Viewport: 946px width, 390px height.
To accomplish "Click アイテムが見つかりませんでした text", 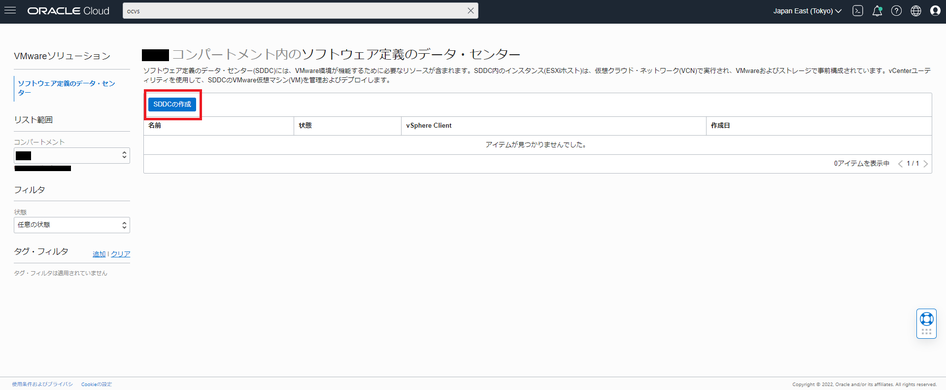I will pos(536,145).
